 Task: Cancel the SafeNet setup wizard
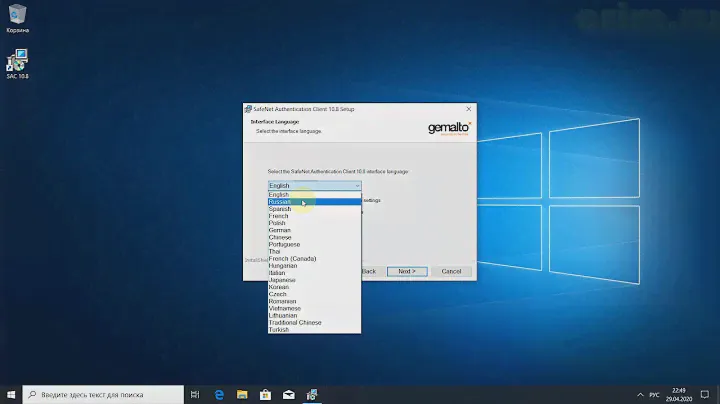pos(451,271)
